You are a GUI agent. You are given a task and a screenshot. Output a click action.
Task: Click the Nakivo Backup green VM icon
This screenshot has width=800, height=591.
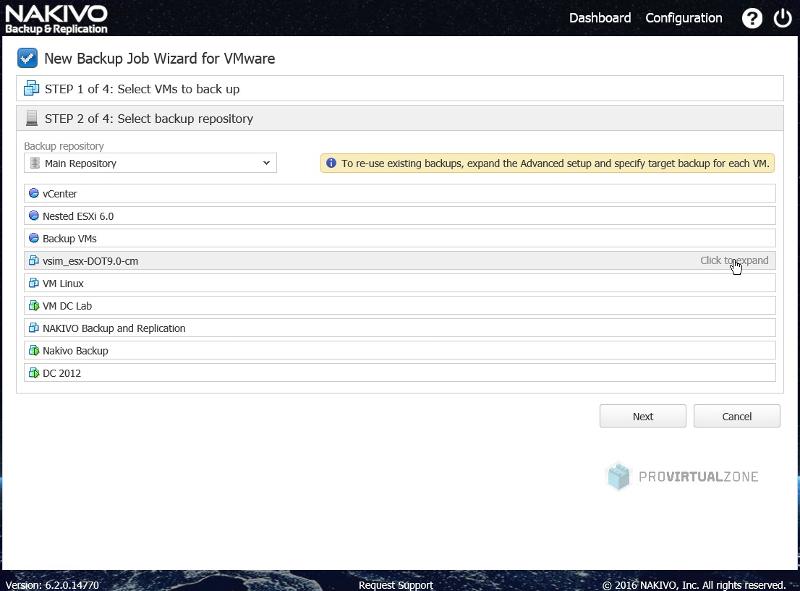(x=34, y=351)
